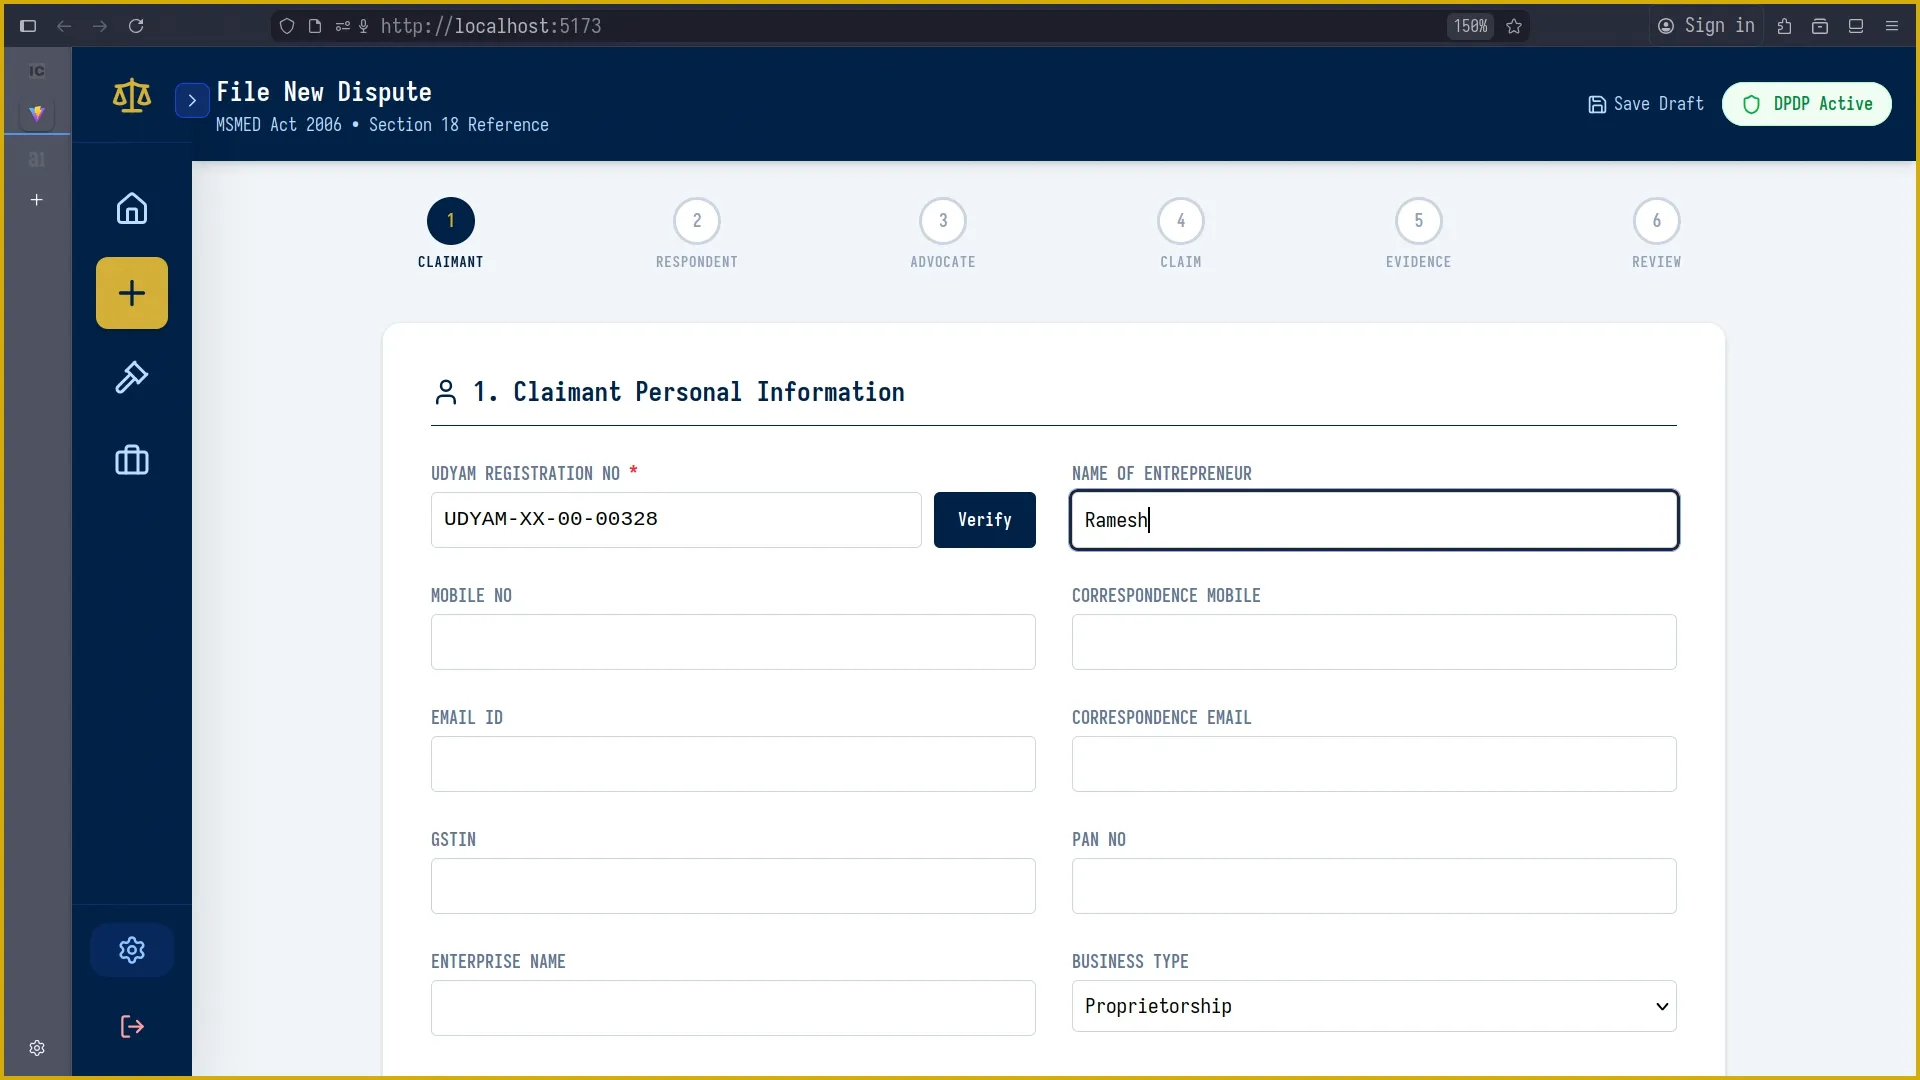This screenshot has width=1920, height=1080.
Task: Bookmark the page with the star icon
Action: coord(1514,26)
